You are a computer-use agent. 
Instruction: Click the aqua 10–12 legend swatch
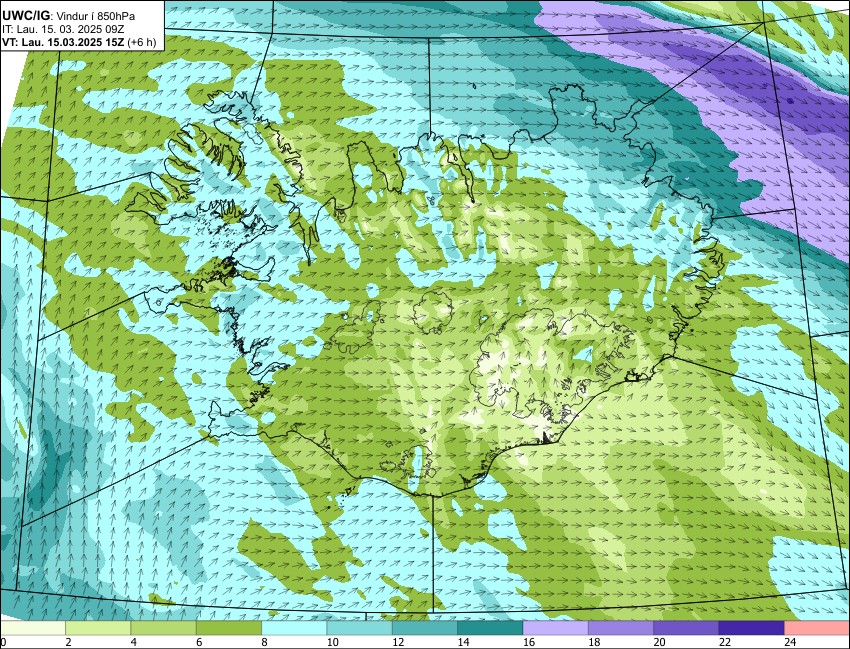(359, 628)
